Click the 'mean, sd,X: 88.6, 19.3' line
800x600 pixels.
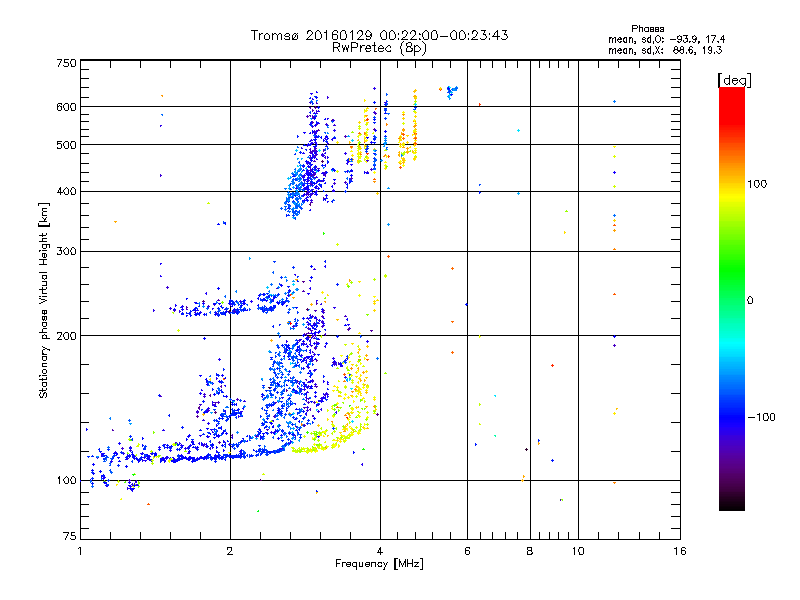(x=665, y=50)
